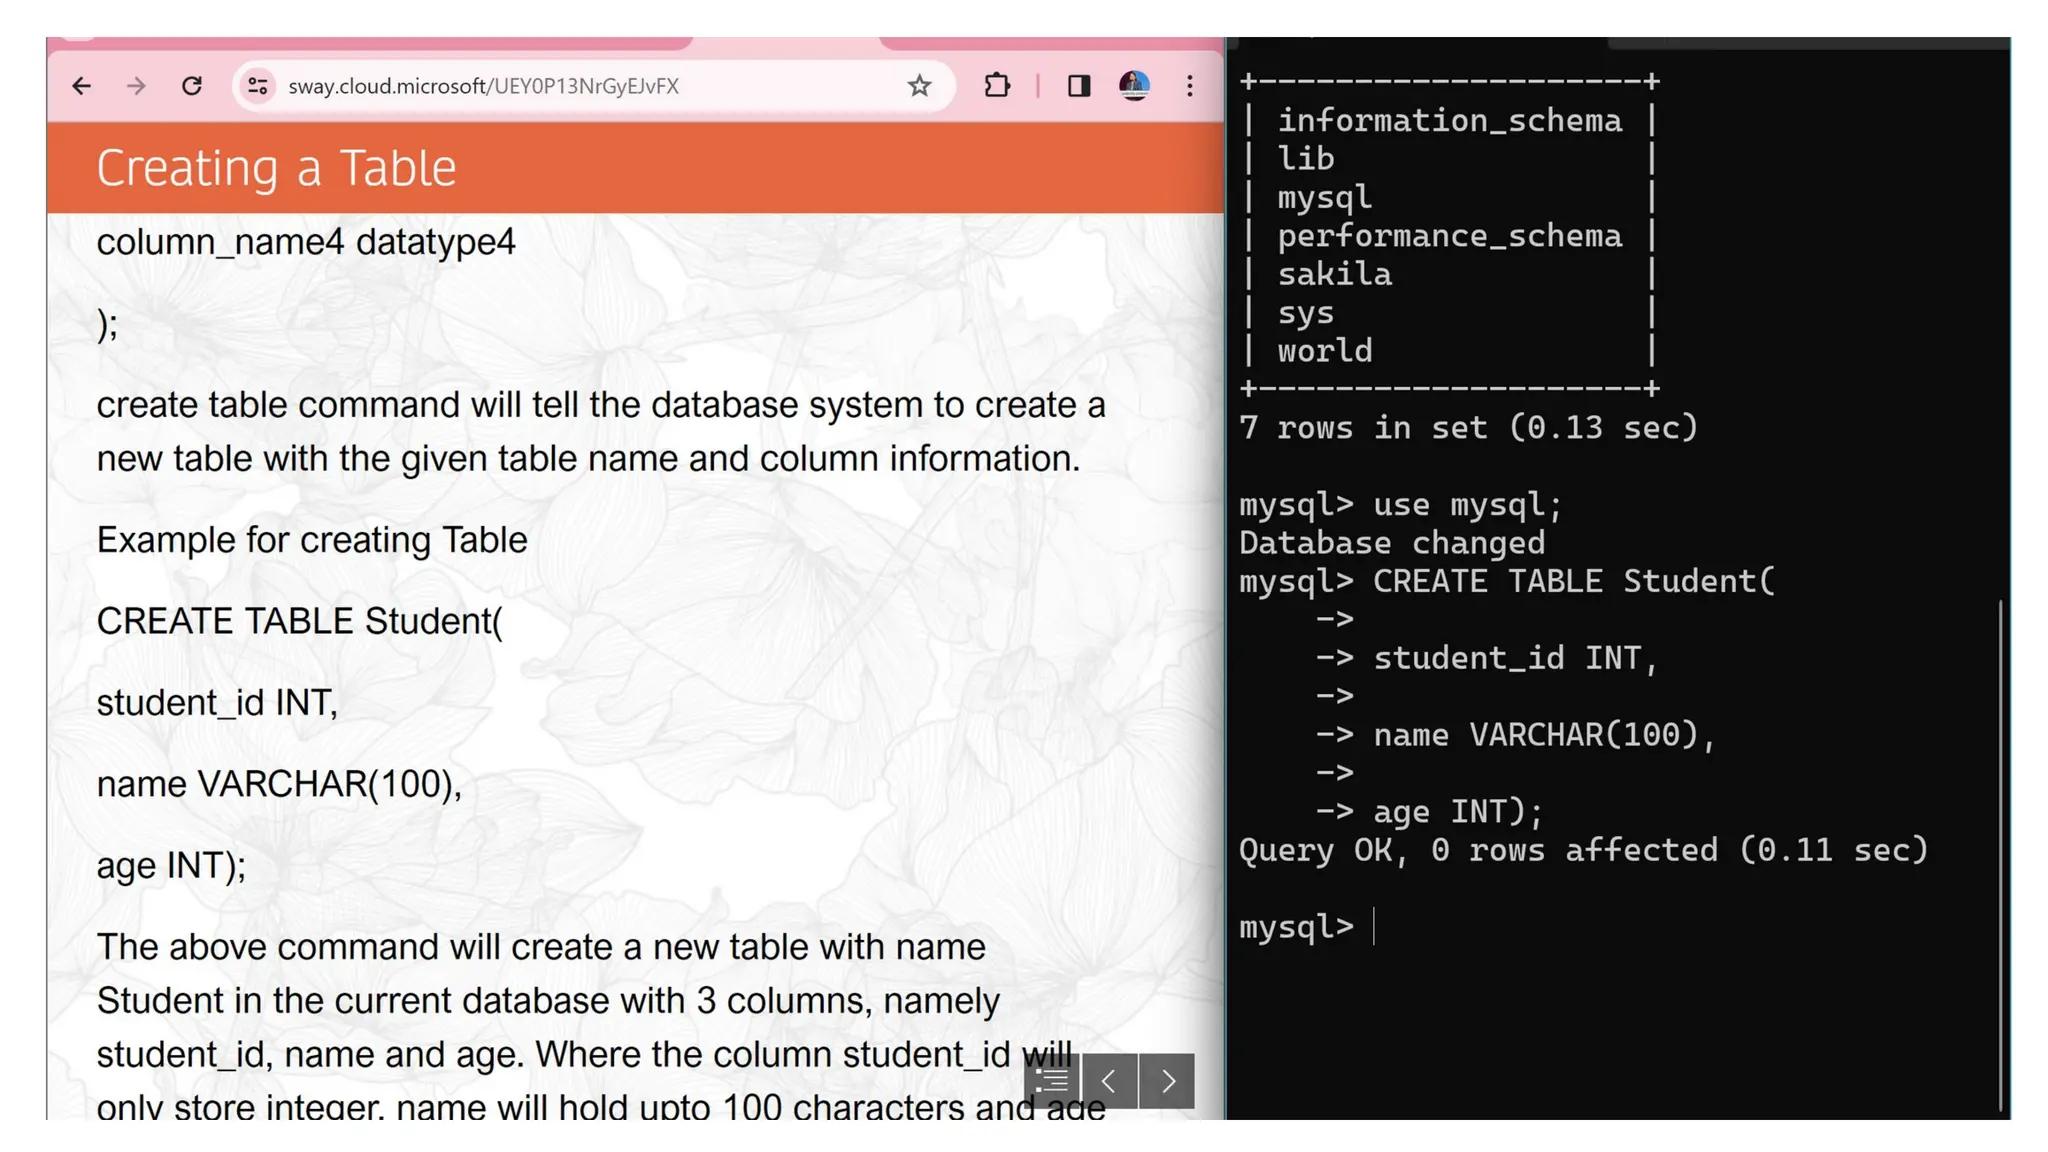The image size is (2048, 1152).
Task: Click 'Query OK' line in terminal
Action: click(x=1582, y=850)
